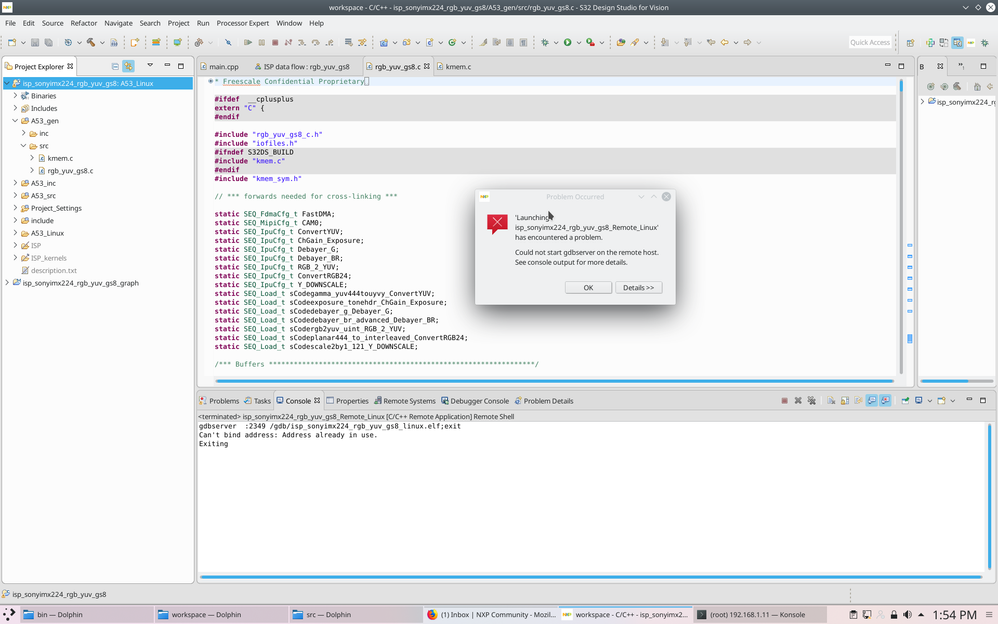
Task: Click Remove All Terminated Launches icon
Action: (812, 401)
